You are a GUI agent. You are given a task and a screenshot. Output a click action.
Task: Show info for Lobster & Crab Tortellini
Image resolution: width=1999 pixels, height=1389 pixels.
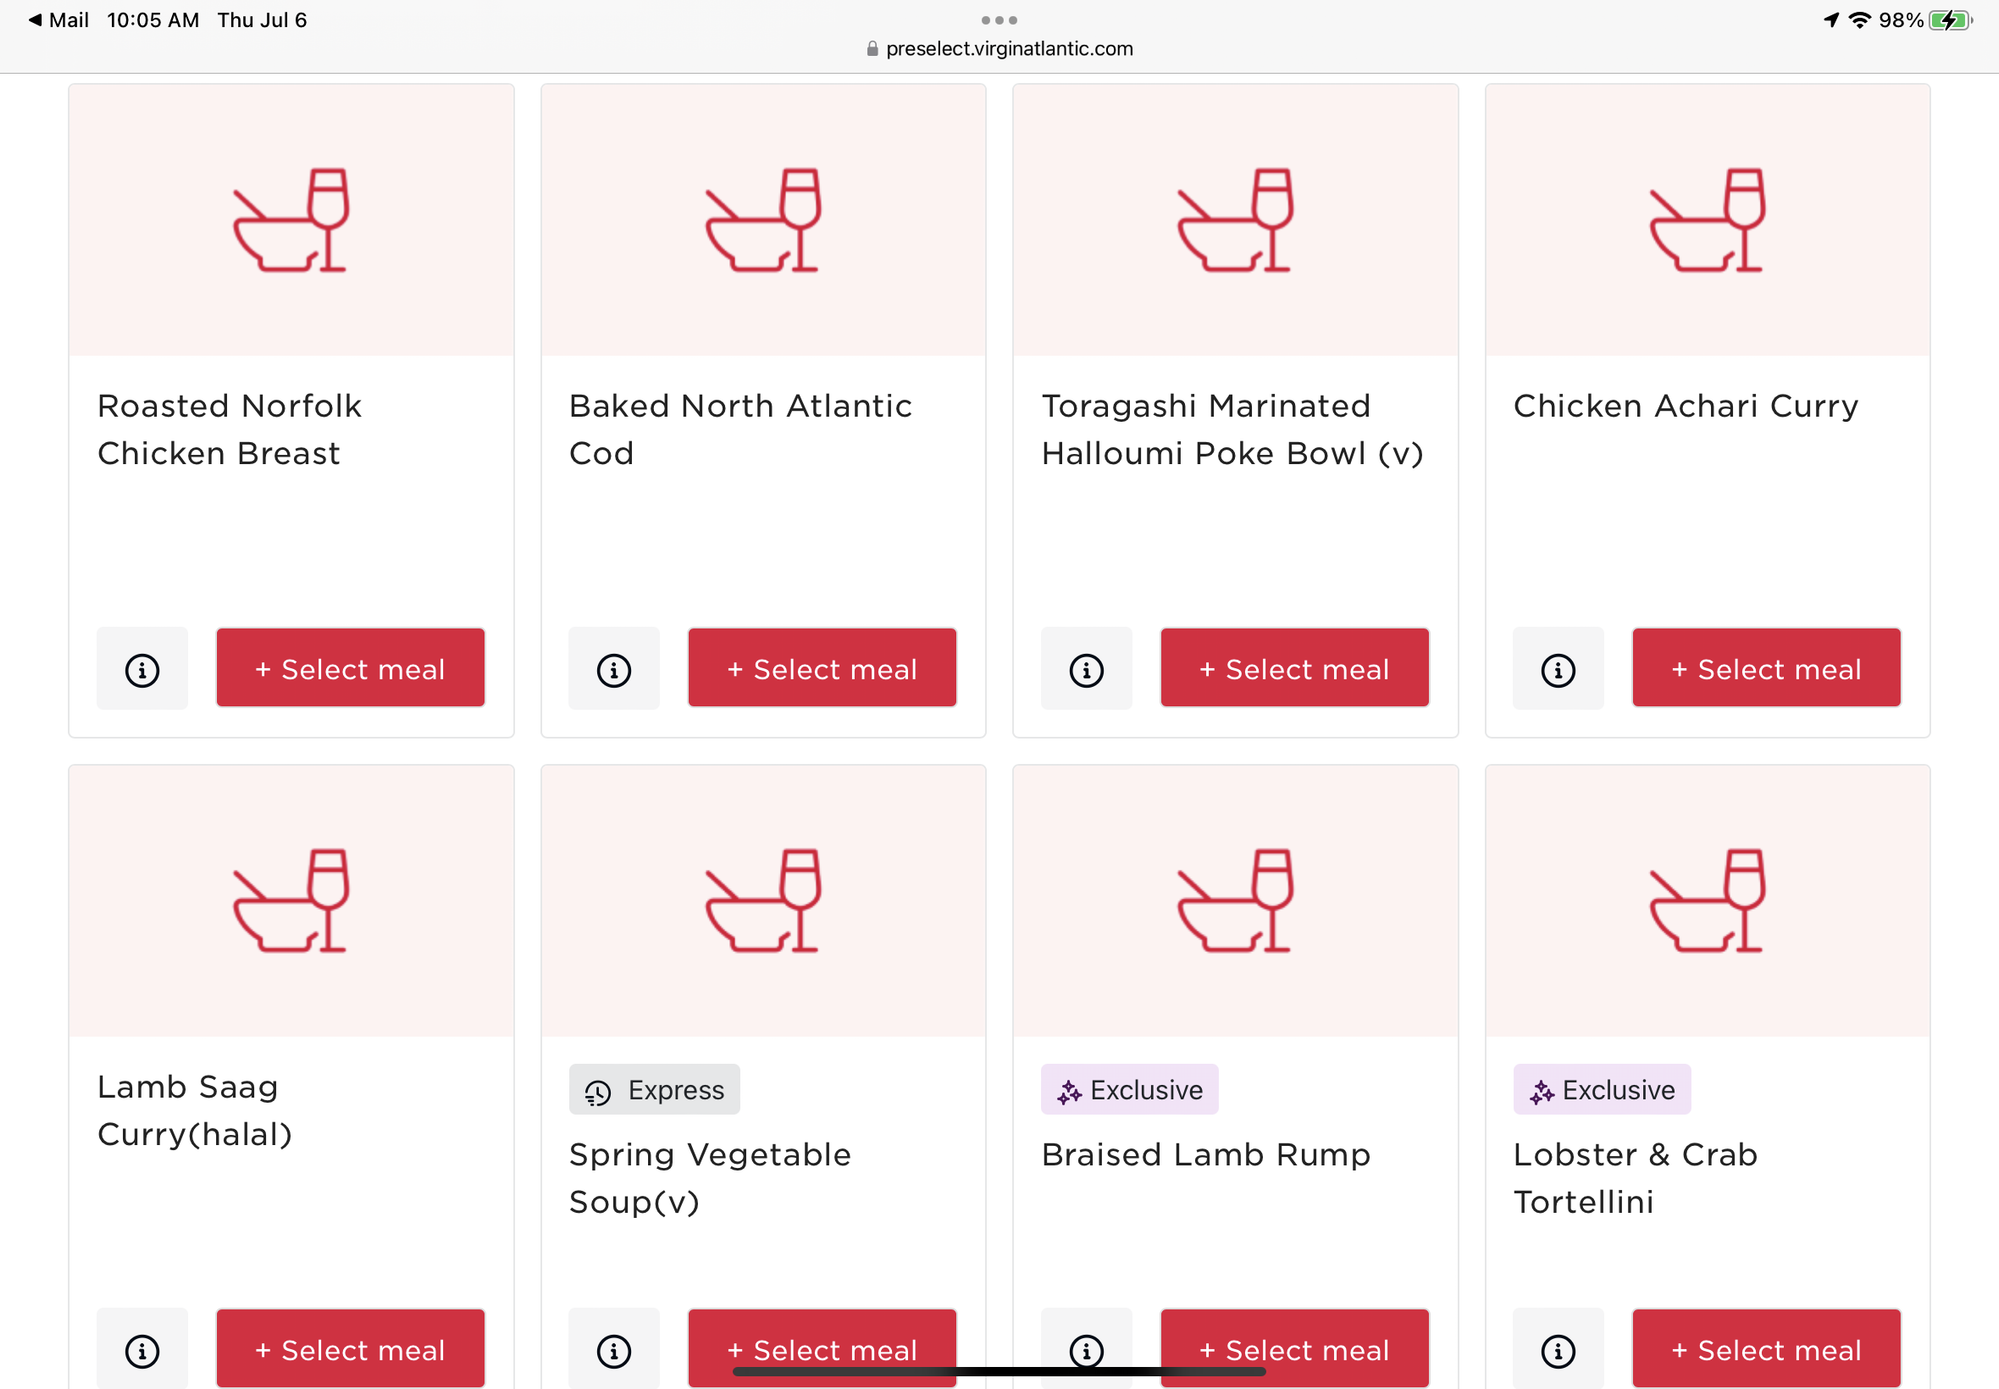[1558, 1350]
